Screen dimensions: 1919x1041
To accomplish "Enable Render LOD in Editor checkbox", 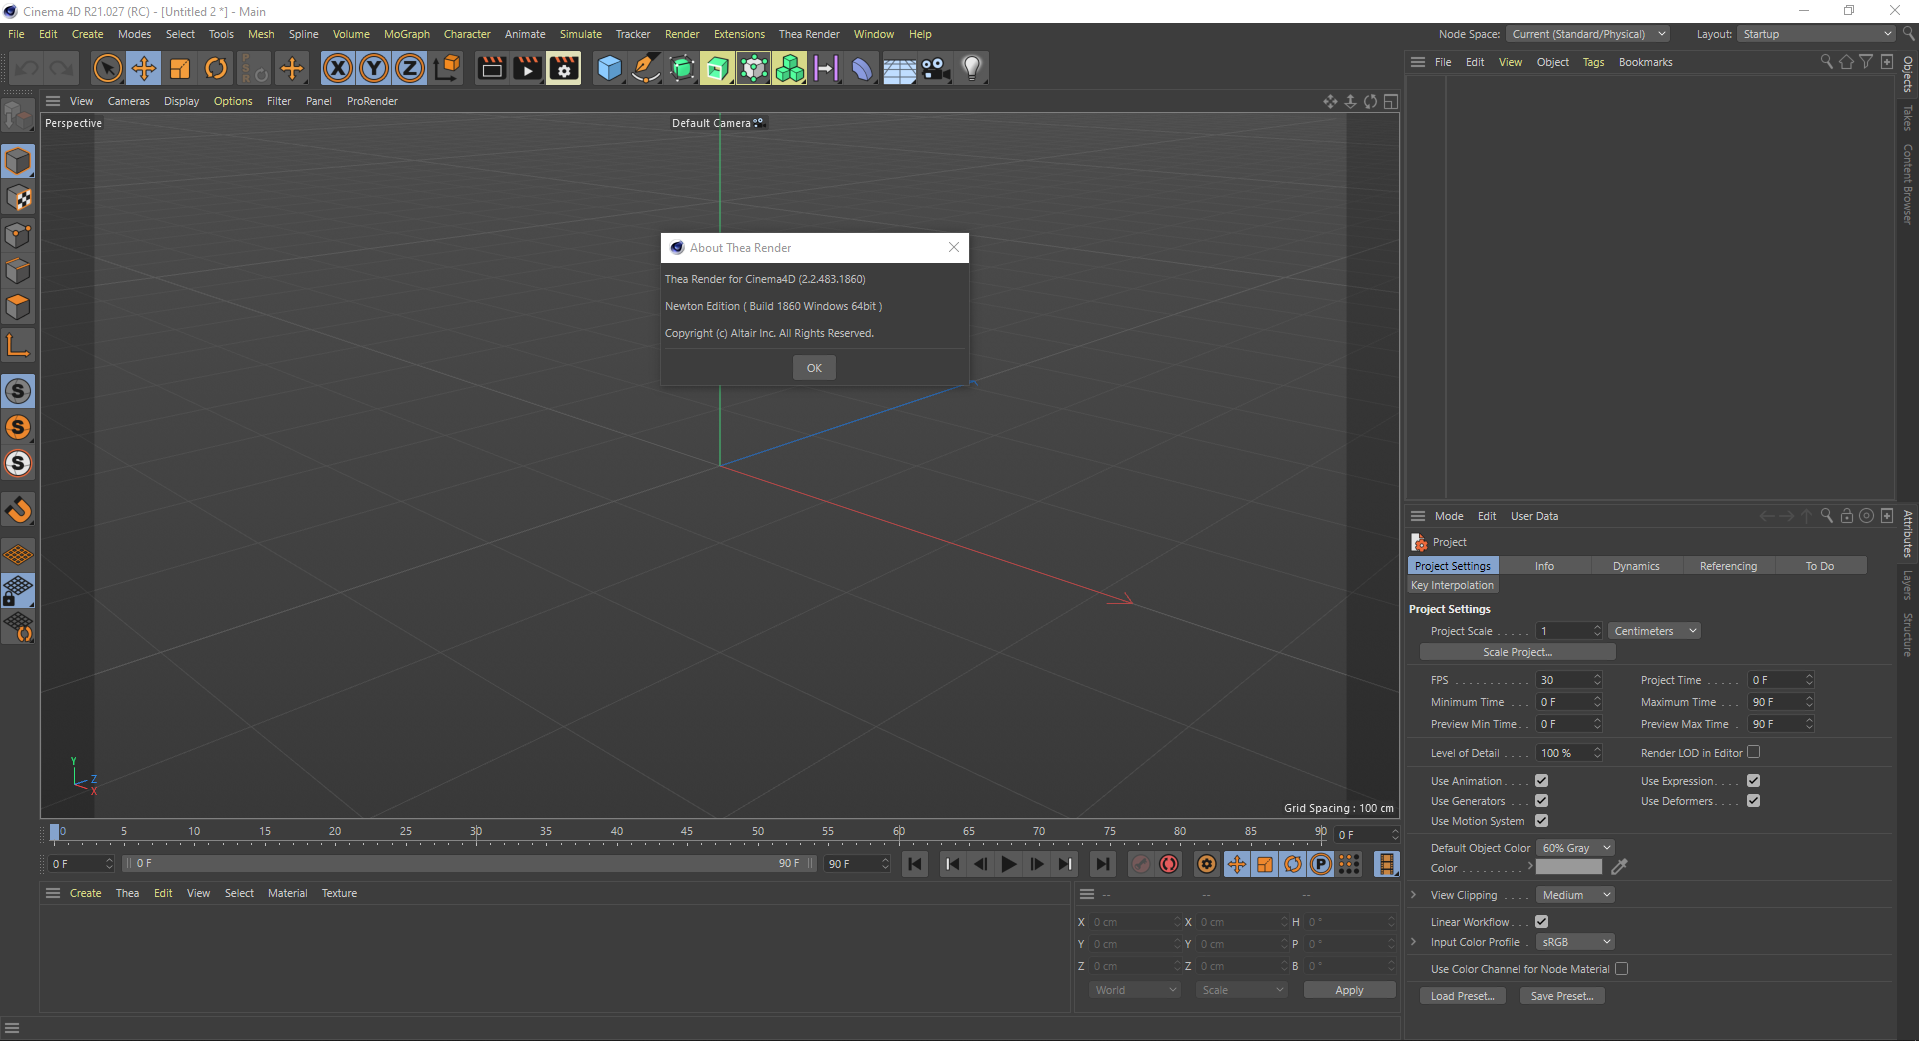I will pyautogui.click(x=1753, y=753).
